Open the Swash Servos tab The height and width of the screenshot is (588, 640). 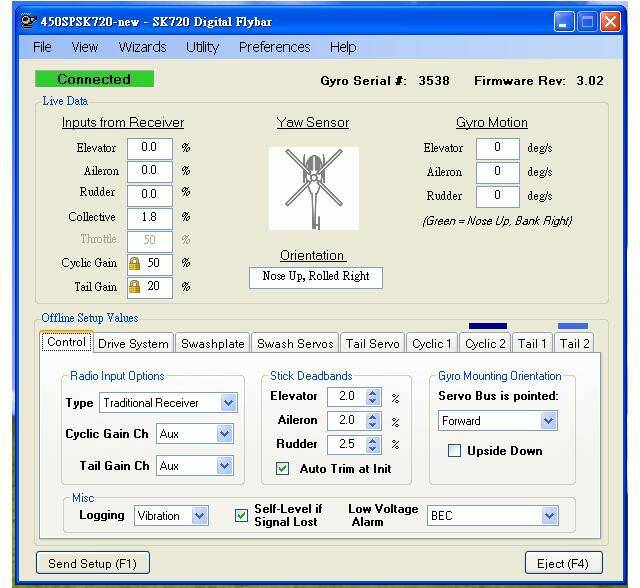pos(295,344)
